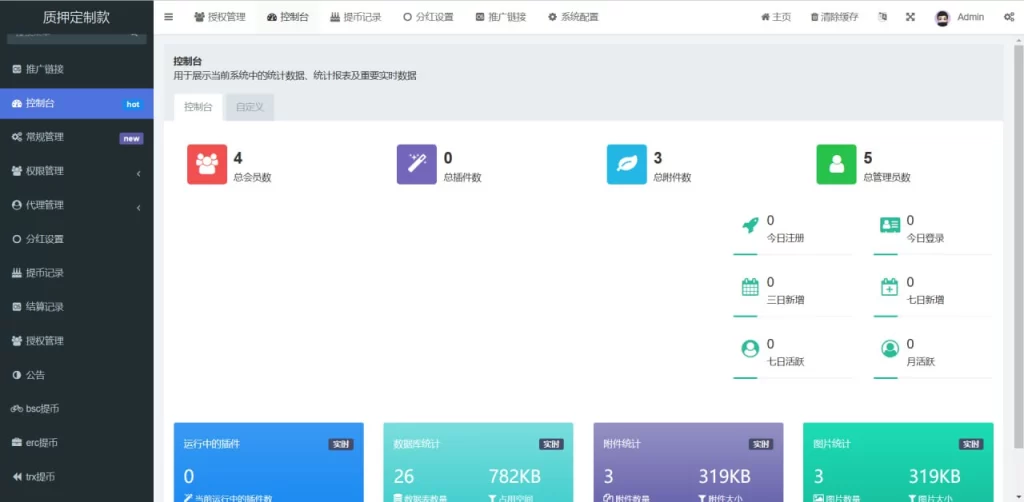Open the 提币记录 top tab
Screen dimensions: 1024x502
point(355,17)
